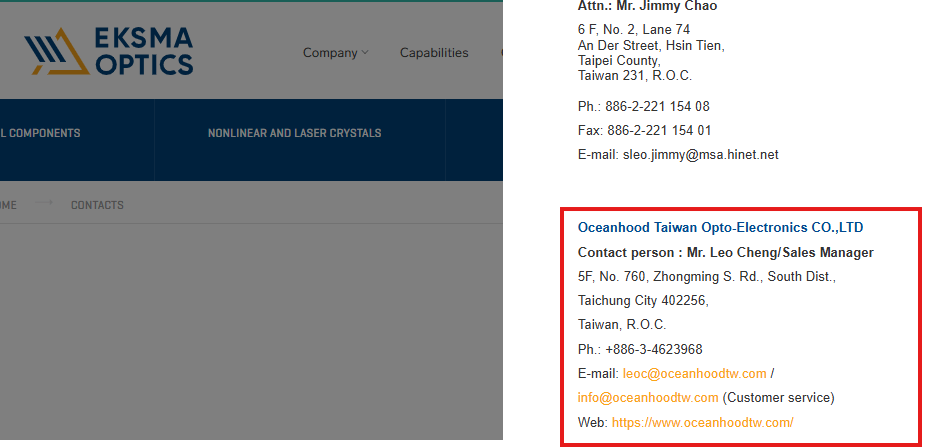The height and width of the screenshot is (447, 929).
Task: Click the EKSMA Optics triangle logo icon
Action: 53,51
